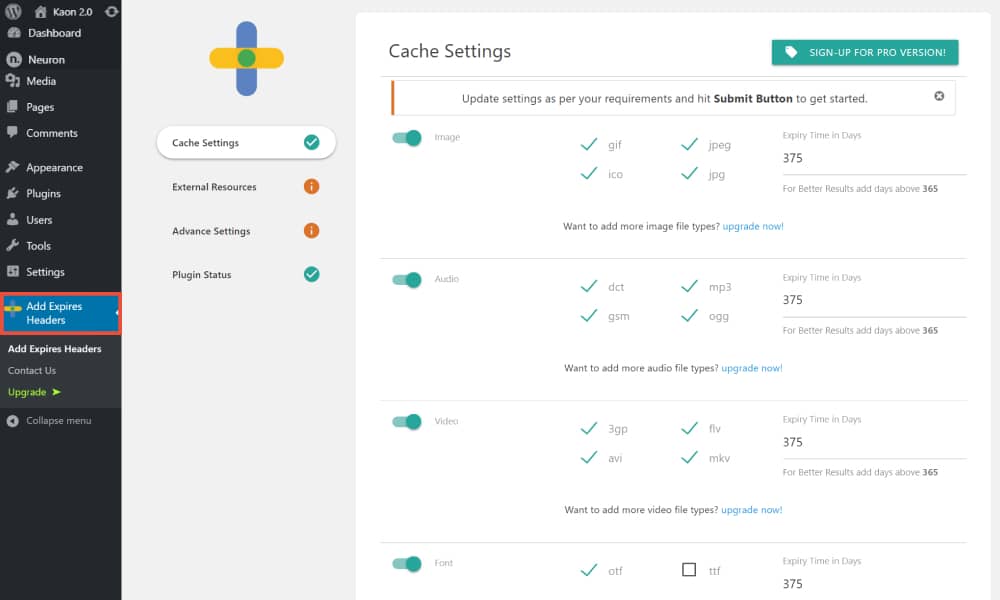Click the updates refresh icon in admin bar
This screenshot has width=1000, height=600.
pos(111,11)
